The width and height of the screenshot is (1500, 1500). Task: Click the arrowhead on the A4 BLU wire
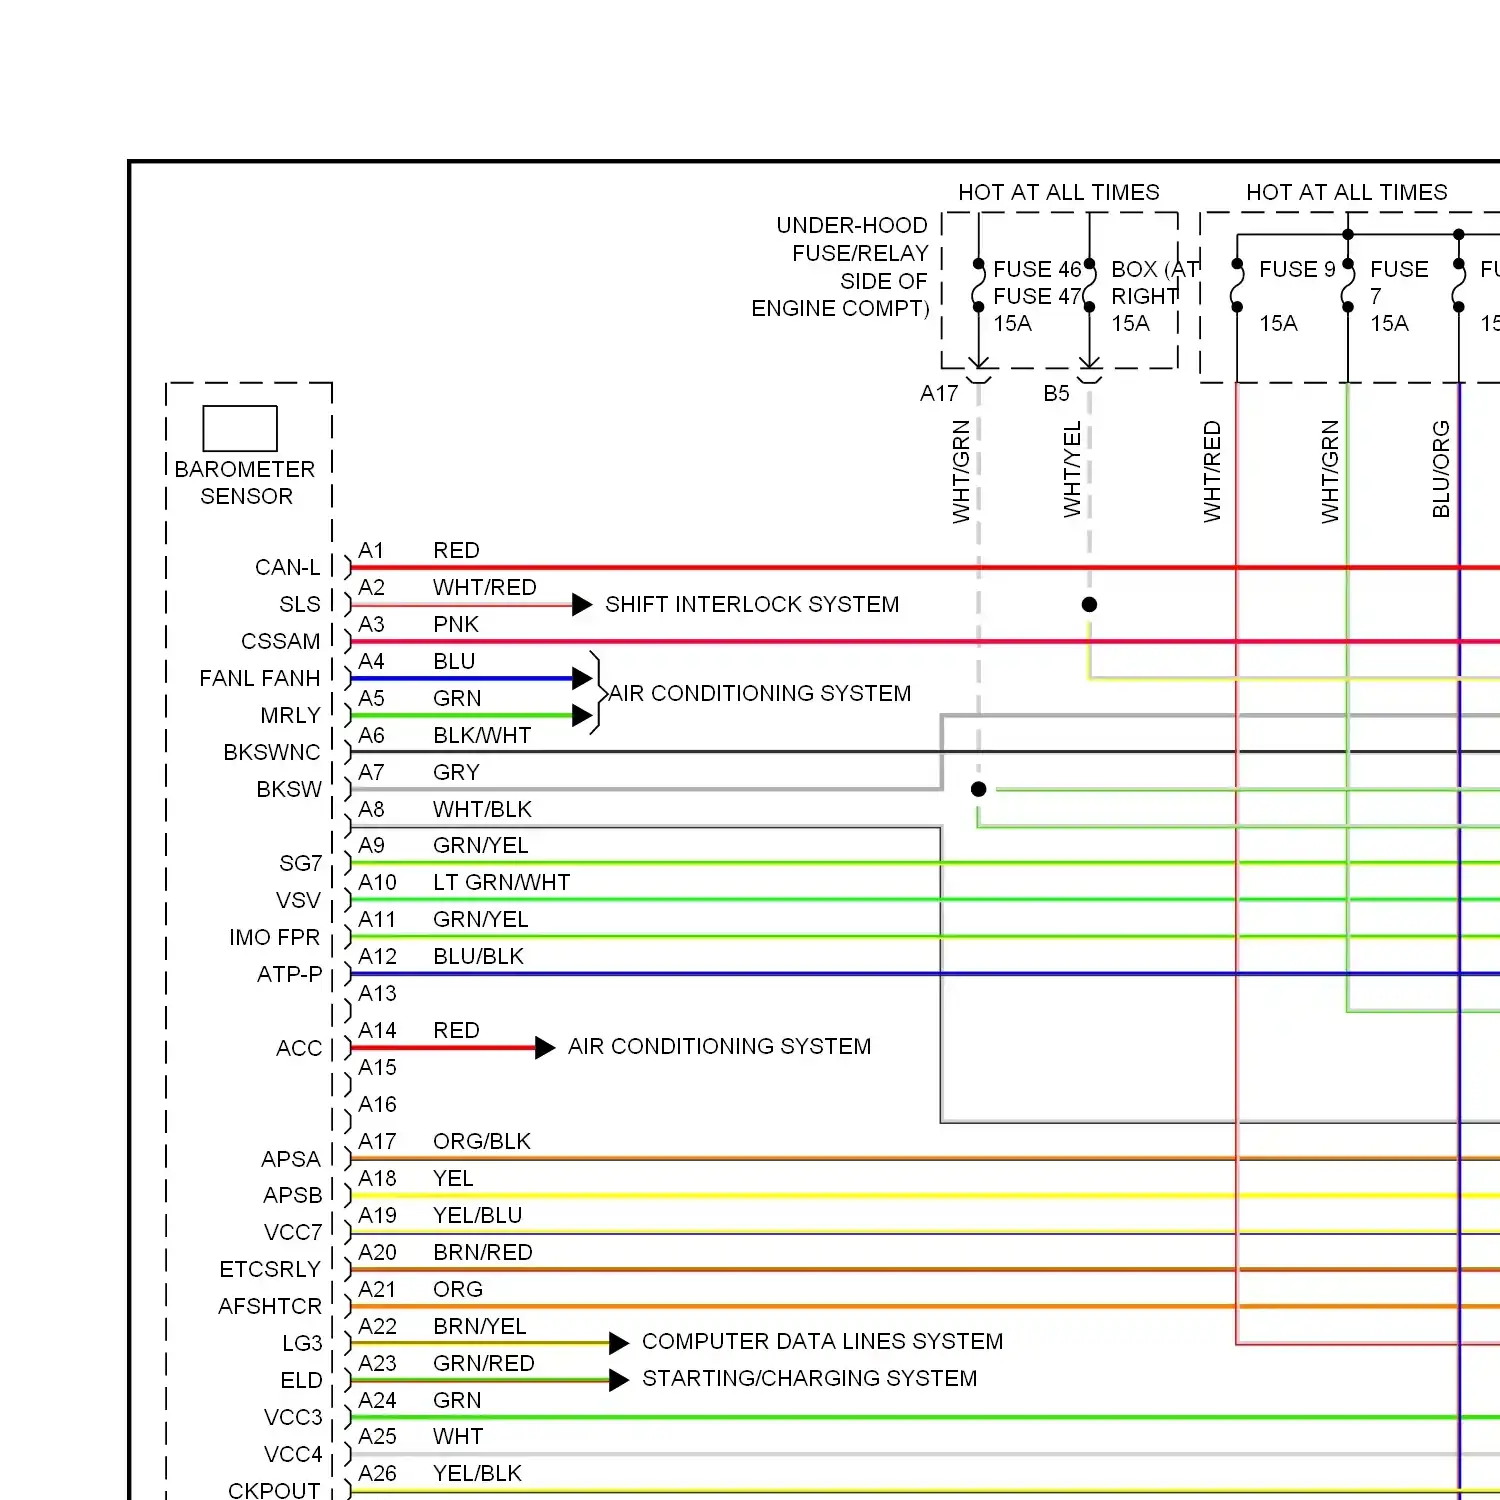tap(582, 678)
